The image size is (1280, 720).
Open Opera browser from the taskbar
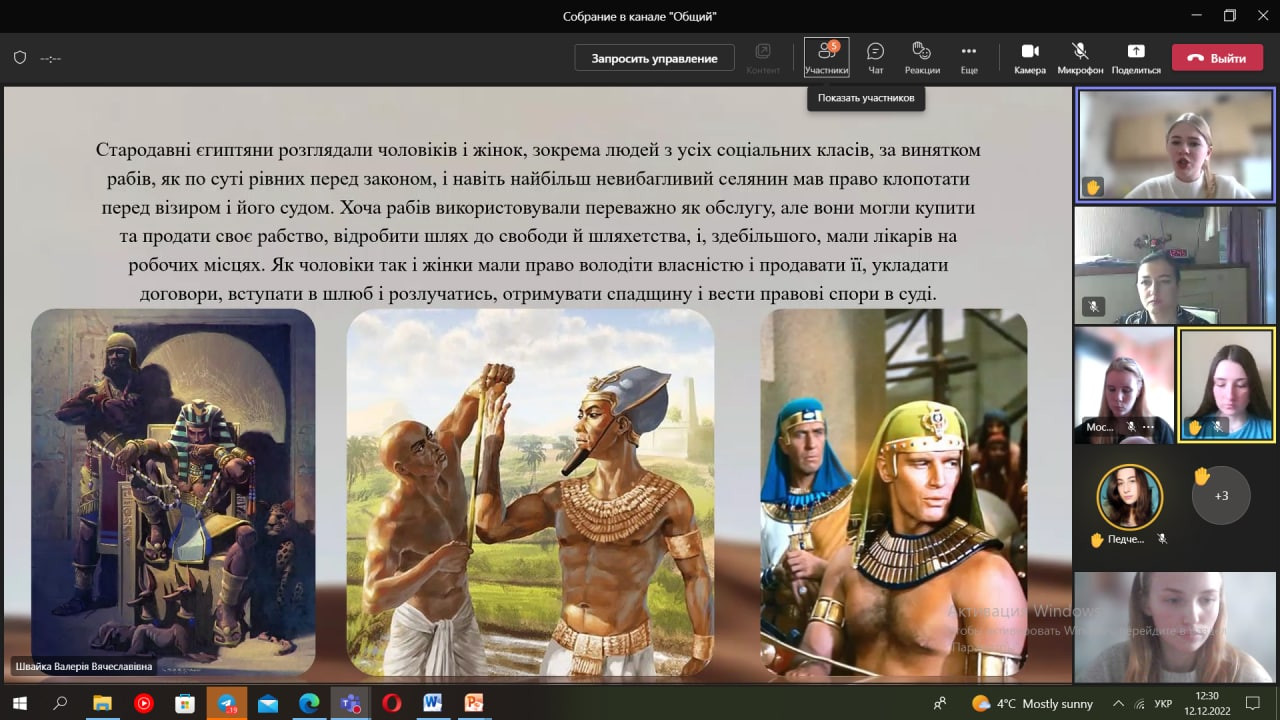click(391, 703)
